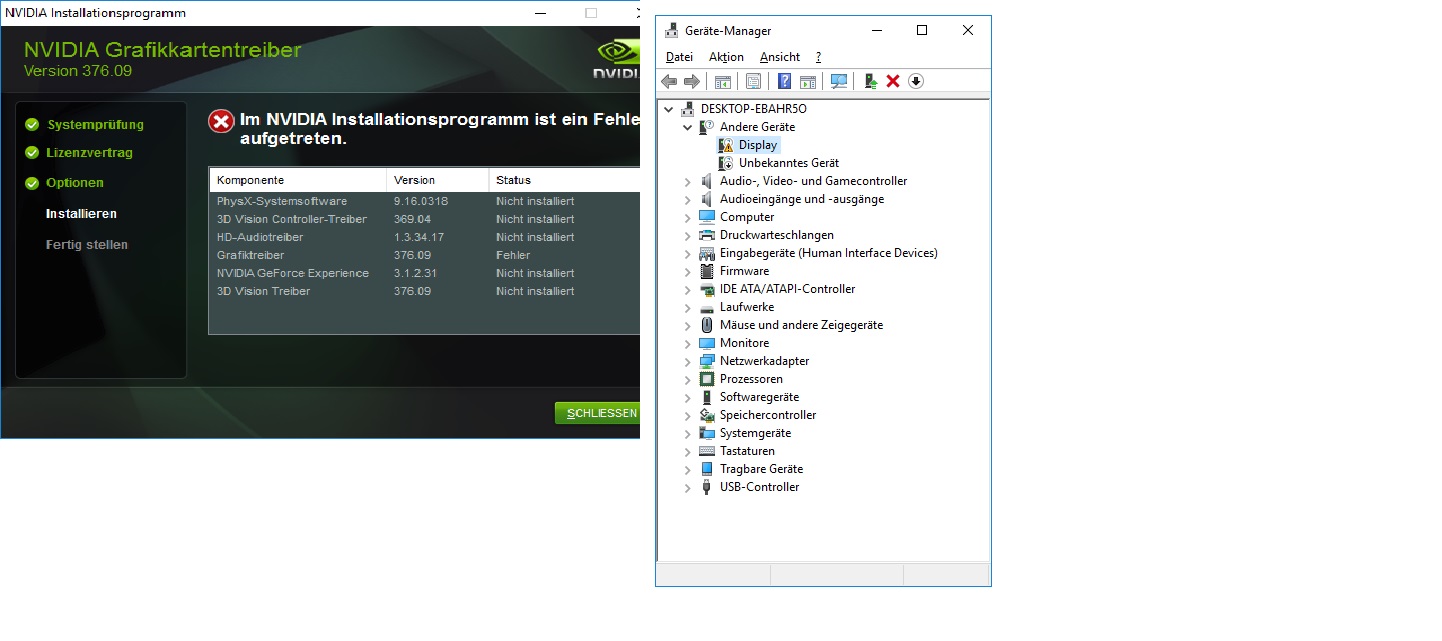
Task: Click the Unbekanntes Gerät device icon
Action: pos(726,163)
